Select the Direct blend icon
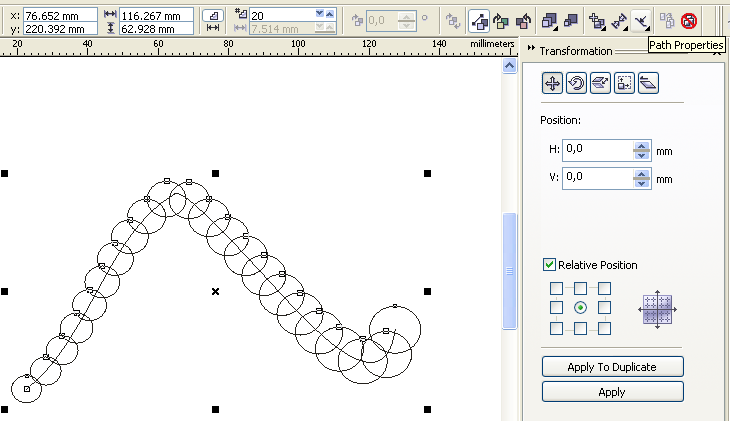Viewport: 730px width, 421px height. pyautogui.click(x=478, y=18)
